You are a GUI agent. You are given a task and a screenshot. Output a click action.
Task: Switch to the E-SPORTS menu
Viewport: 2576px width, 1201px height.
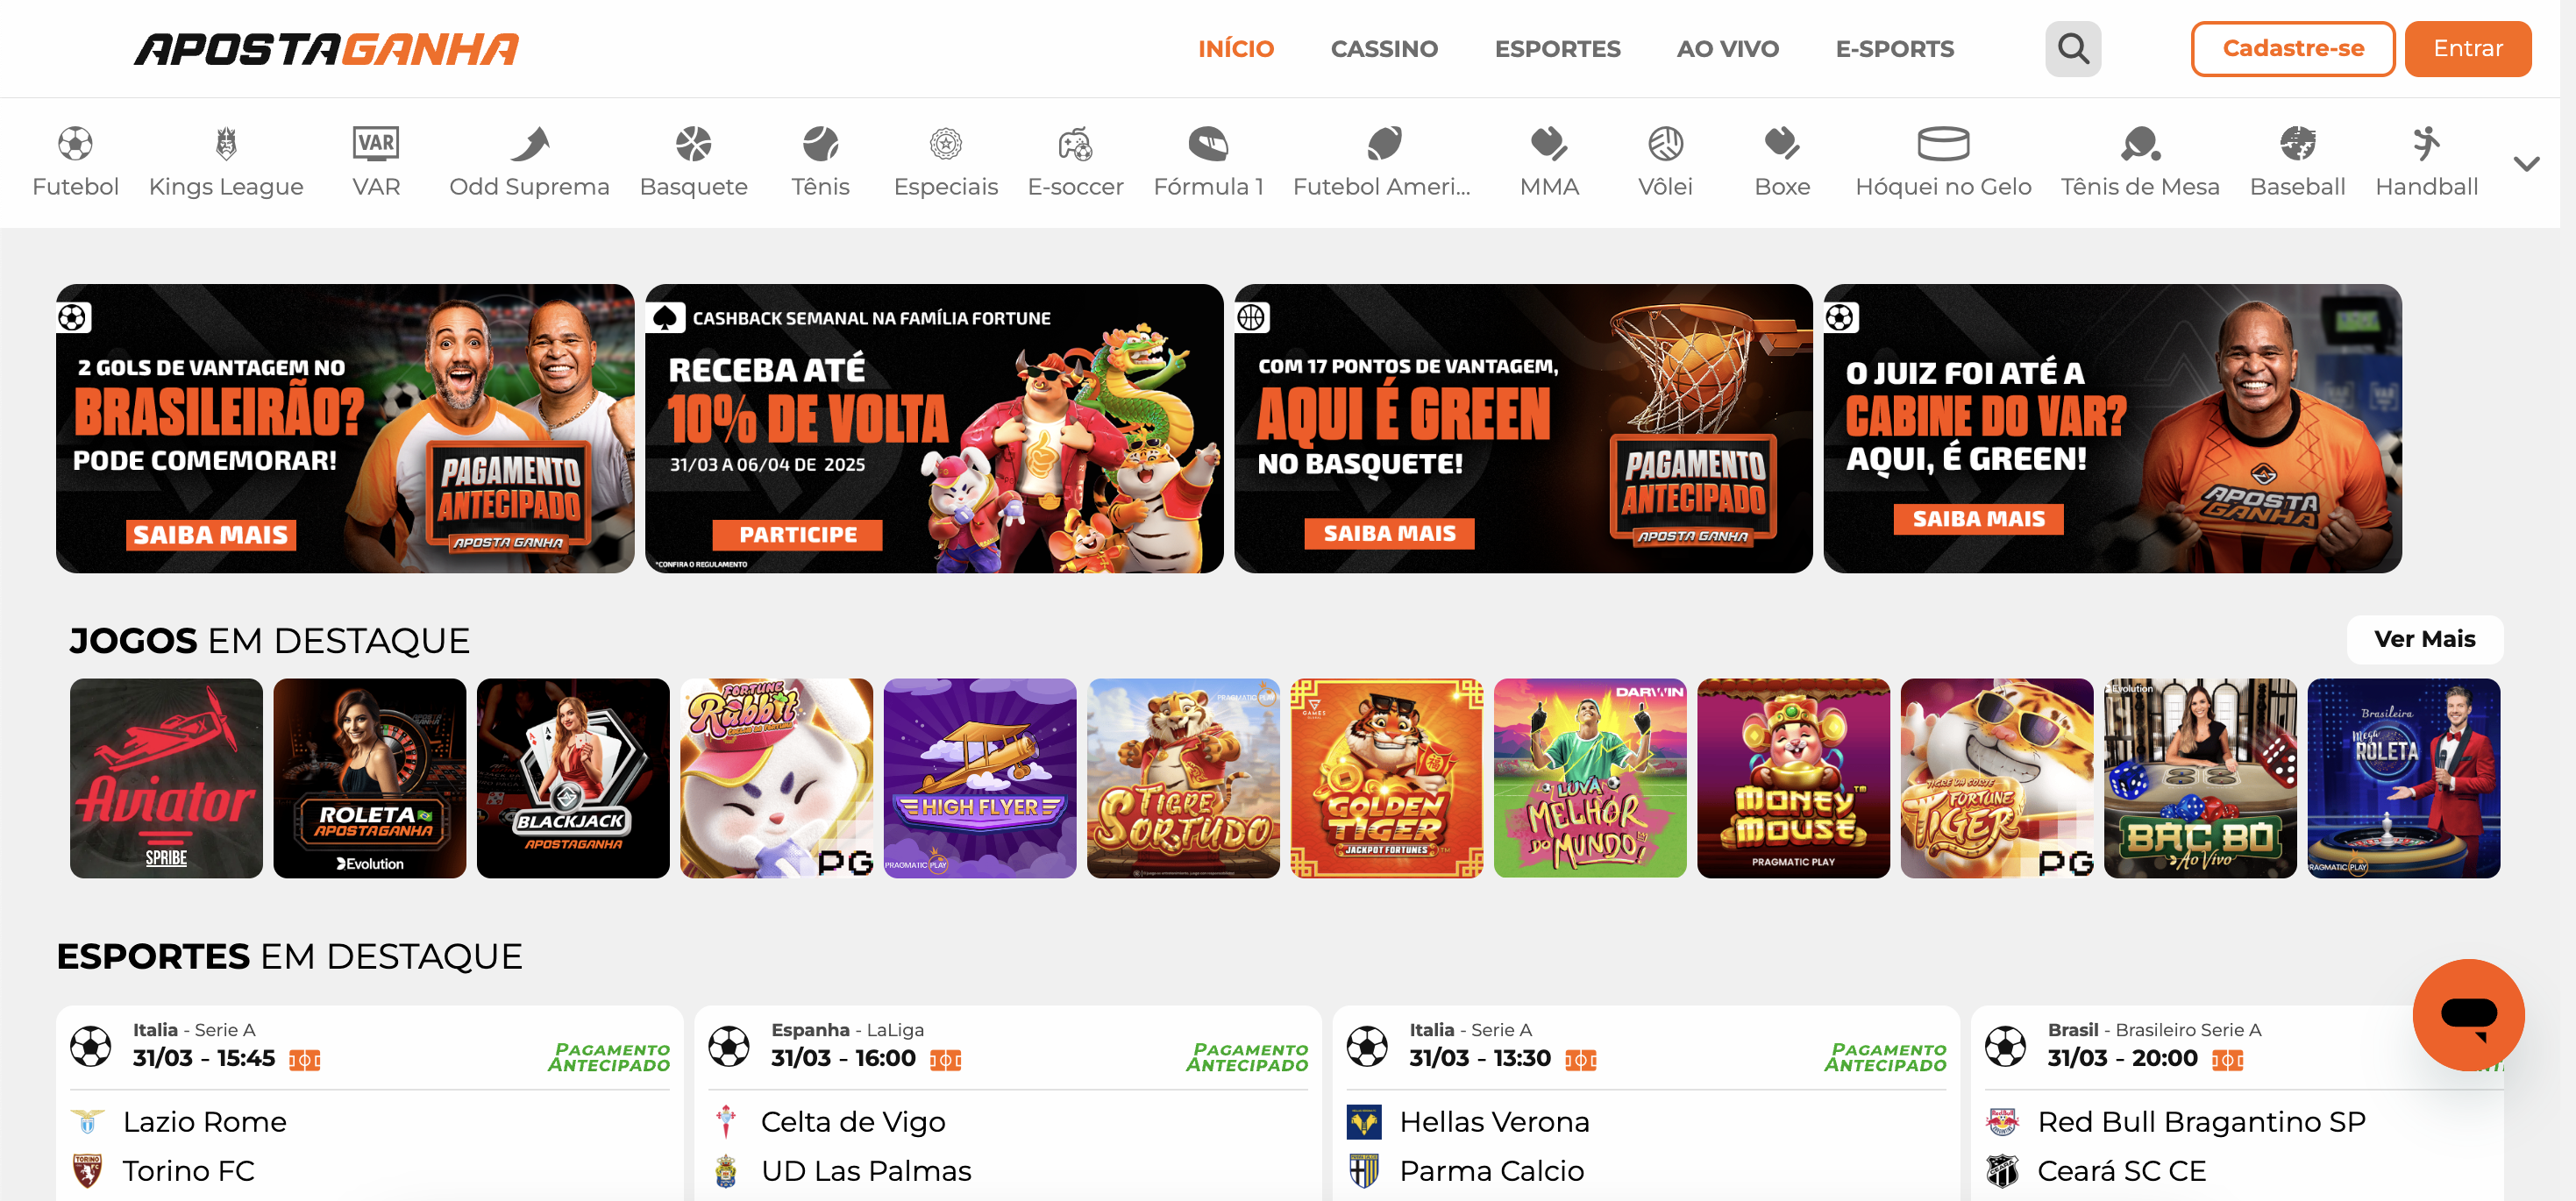click(1894, 48)
